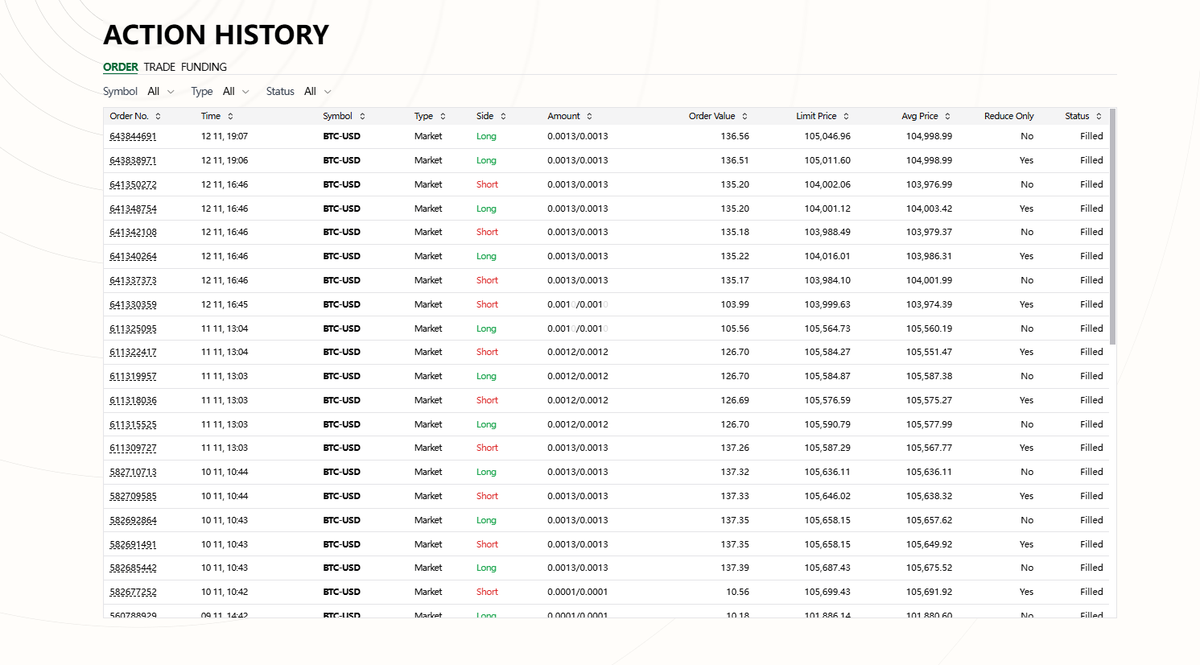The width and height of the screenshot is (1200, 665).
Task: Sort table by Amount column
Action: click(x=570, y=116)
